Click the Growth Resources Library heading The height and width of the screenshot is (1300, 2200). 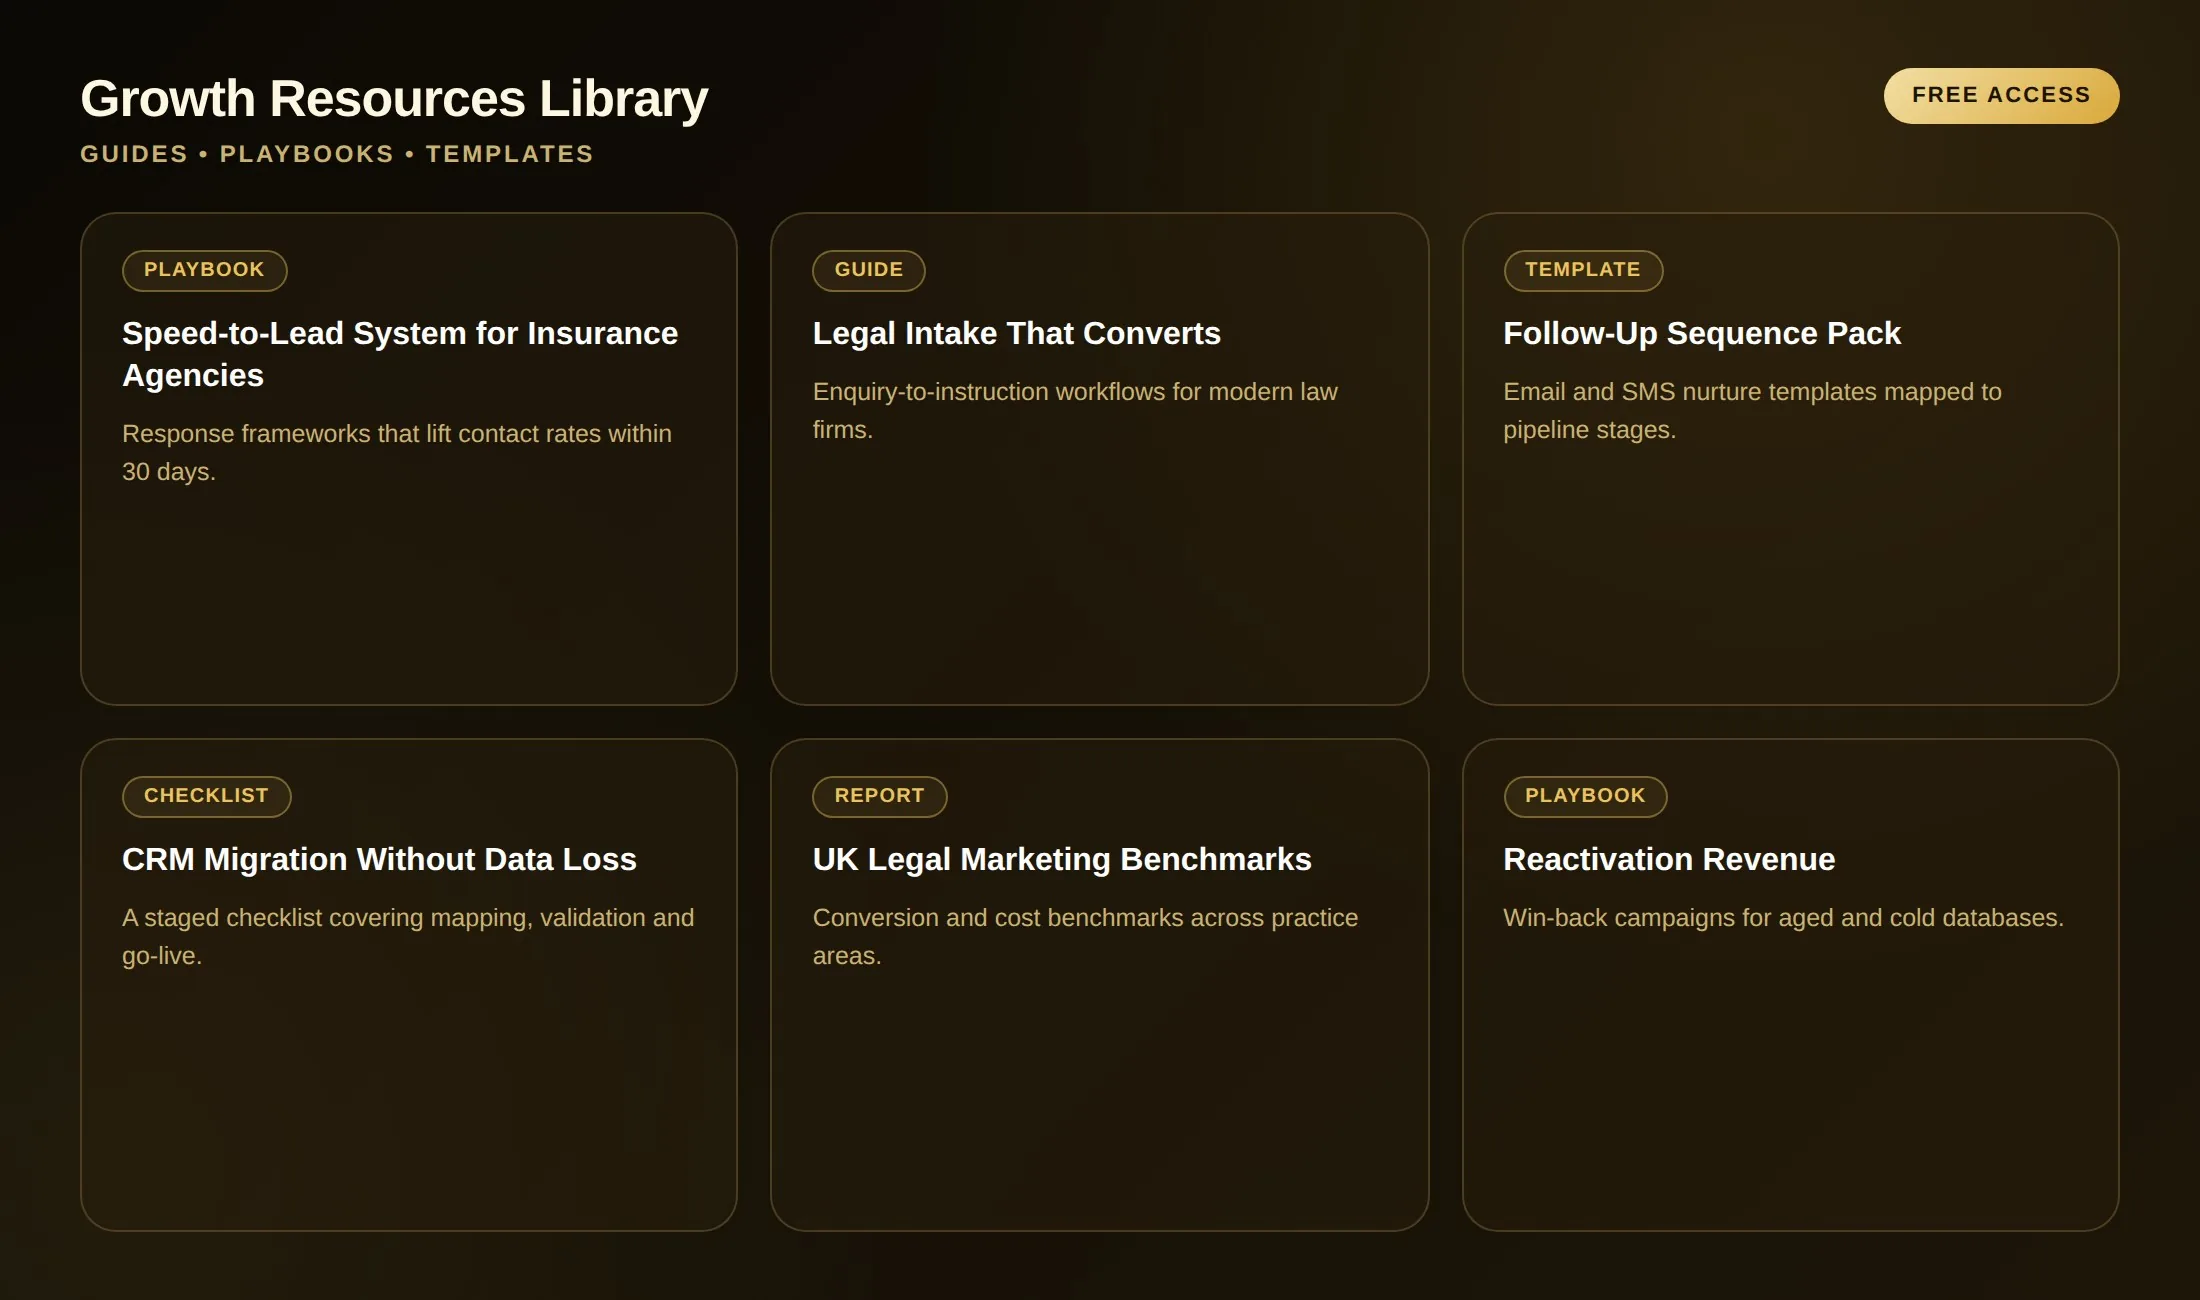point(394,99)
